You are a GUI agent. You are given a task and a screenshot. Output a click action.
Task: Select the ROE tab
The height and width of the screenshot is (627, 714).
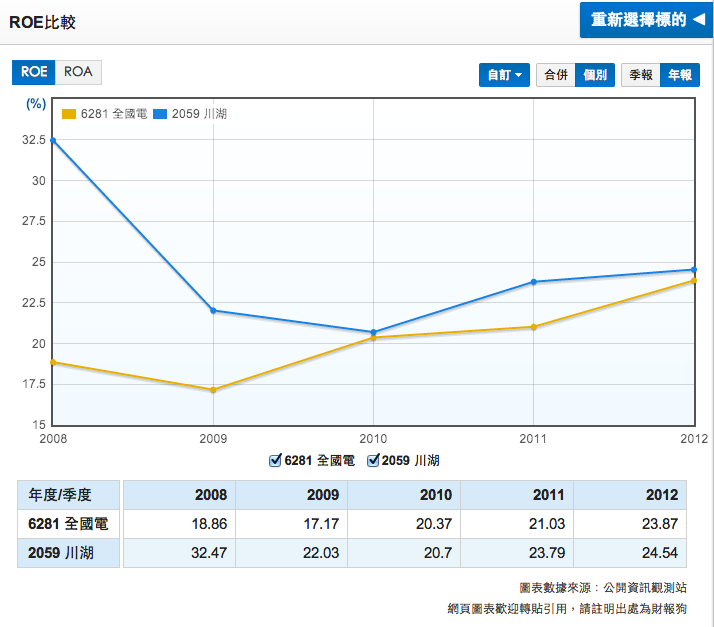pos(34,72)
